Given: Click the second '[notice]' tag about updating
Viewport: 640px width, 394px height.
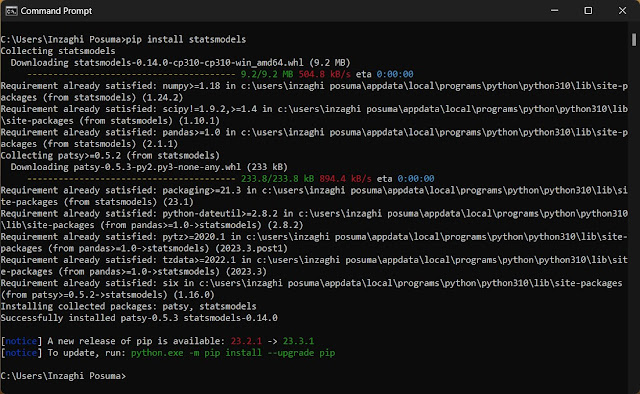Looking at the screenshot, I should 21,353.
